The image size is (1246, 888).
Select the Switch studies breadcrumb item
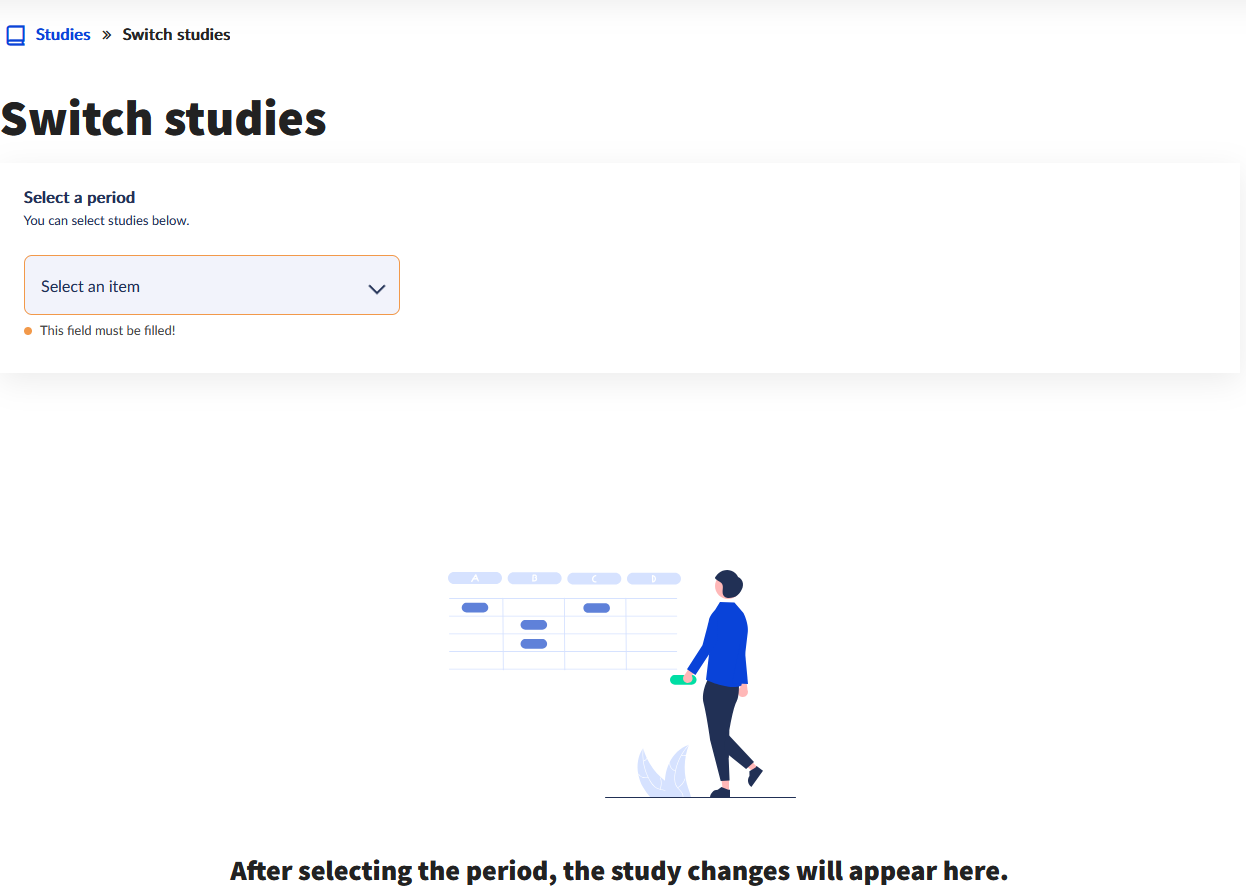point(176,34)
